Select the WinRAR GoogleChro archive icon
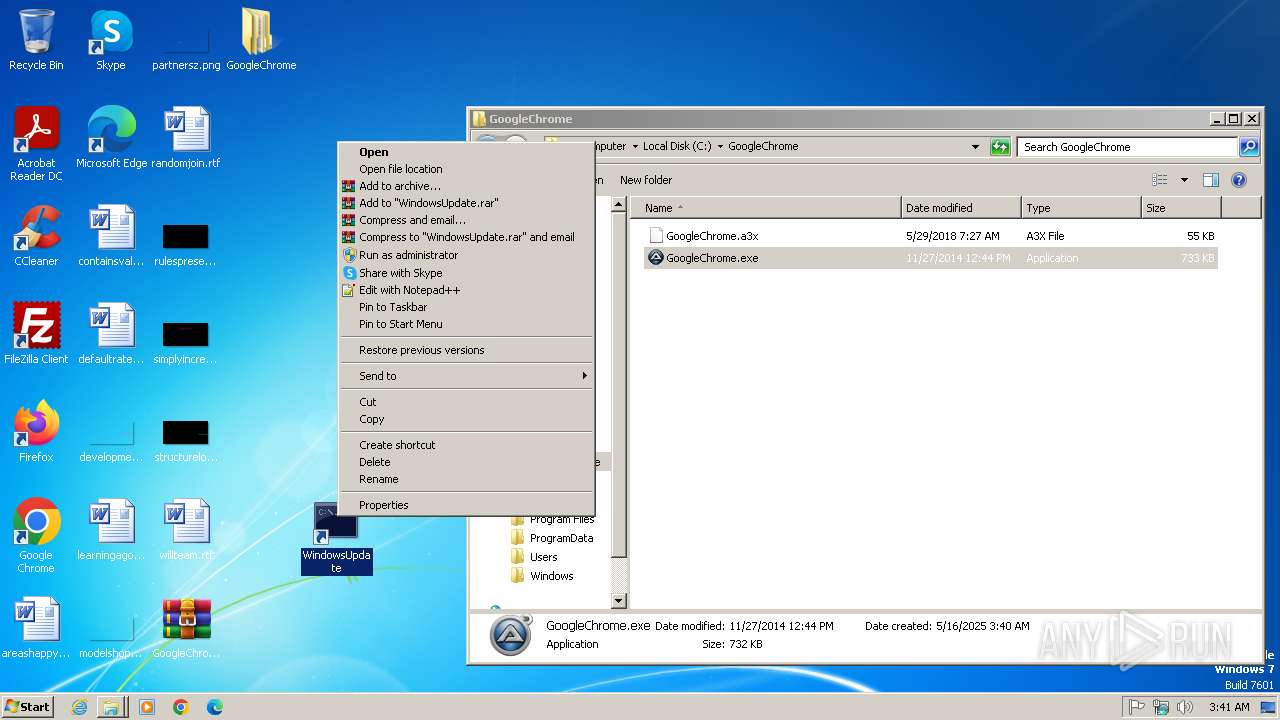 186,628
